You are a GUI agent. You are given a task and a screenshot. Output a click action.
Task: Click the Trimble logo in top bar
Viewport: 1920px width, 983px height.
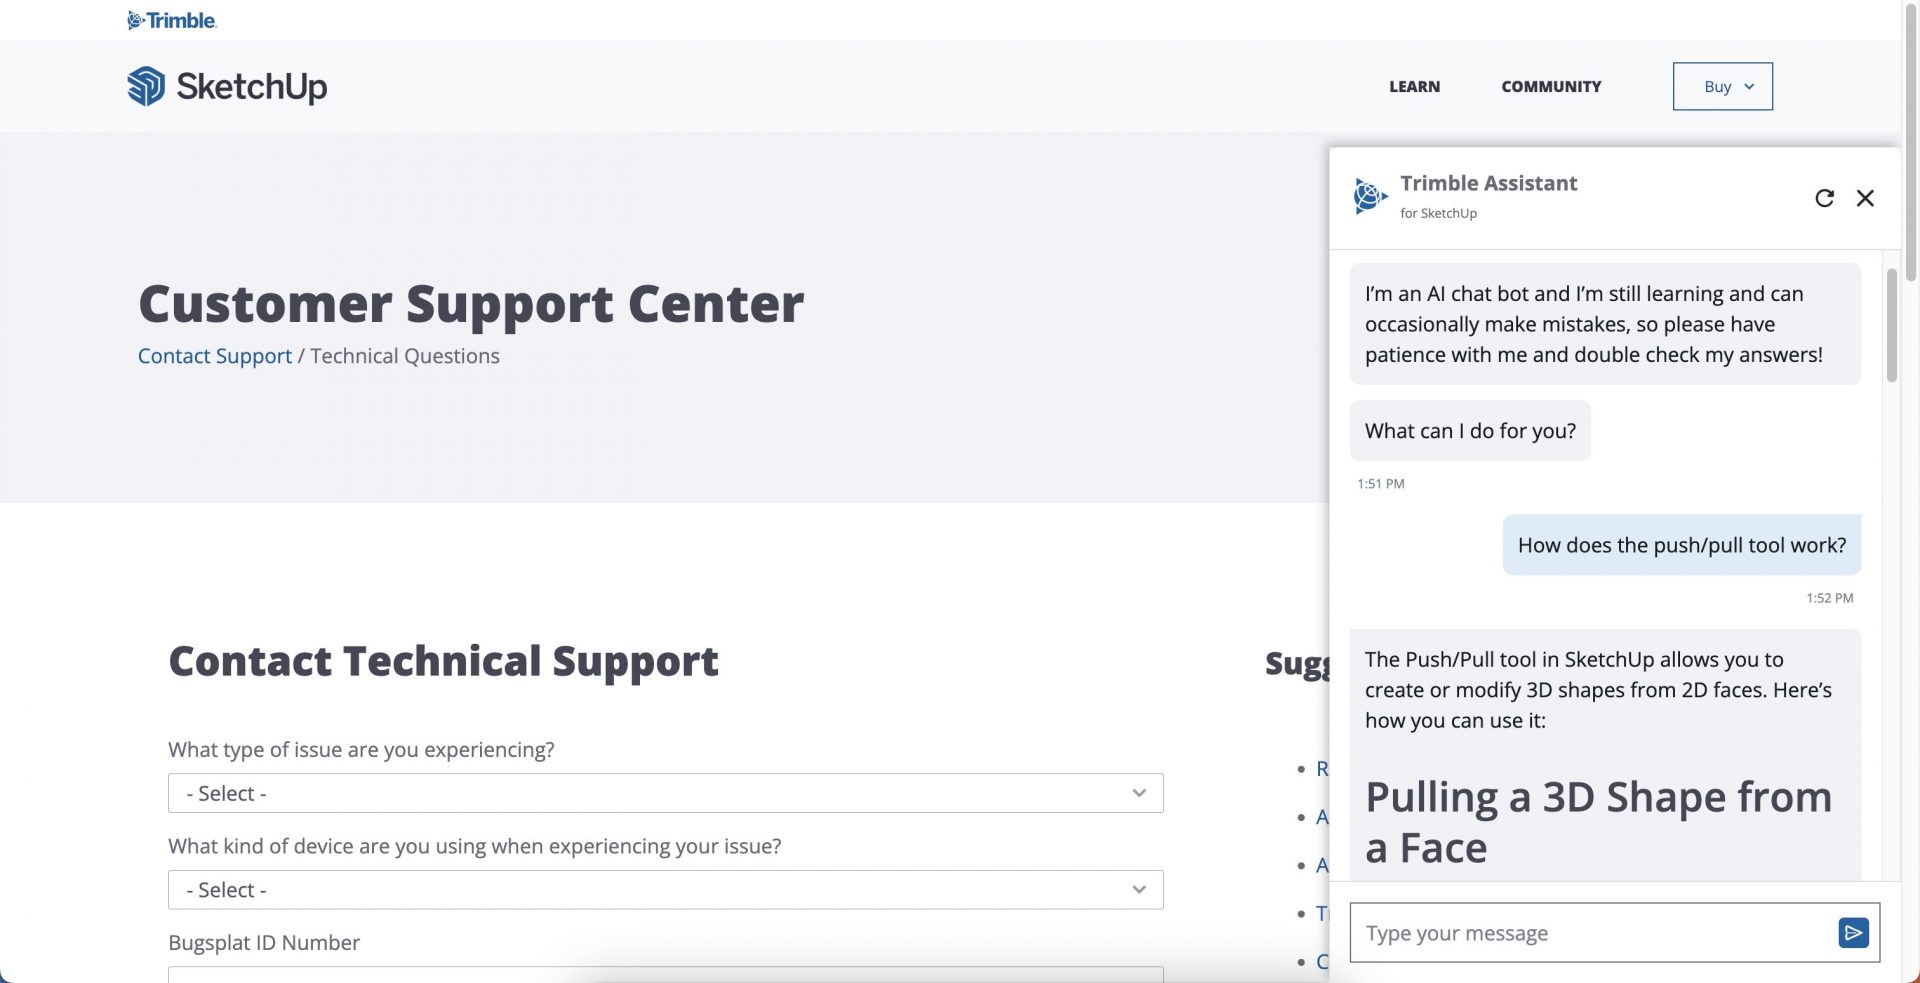172,20
